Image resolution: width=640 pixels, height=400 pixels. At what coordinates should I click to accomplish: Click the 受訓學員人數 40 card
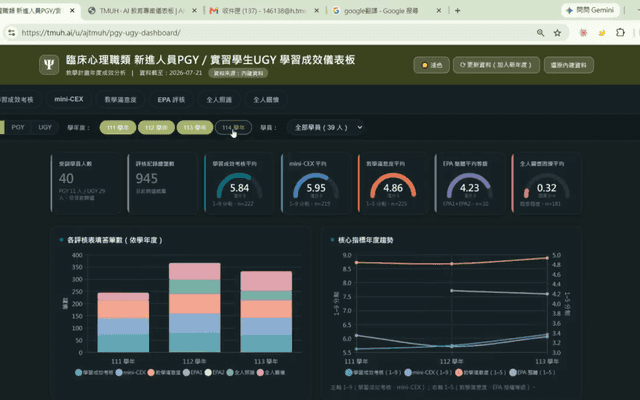[85, 183]
